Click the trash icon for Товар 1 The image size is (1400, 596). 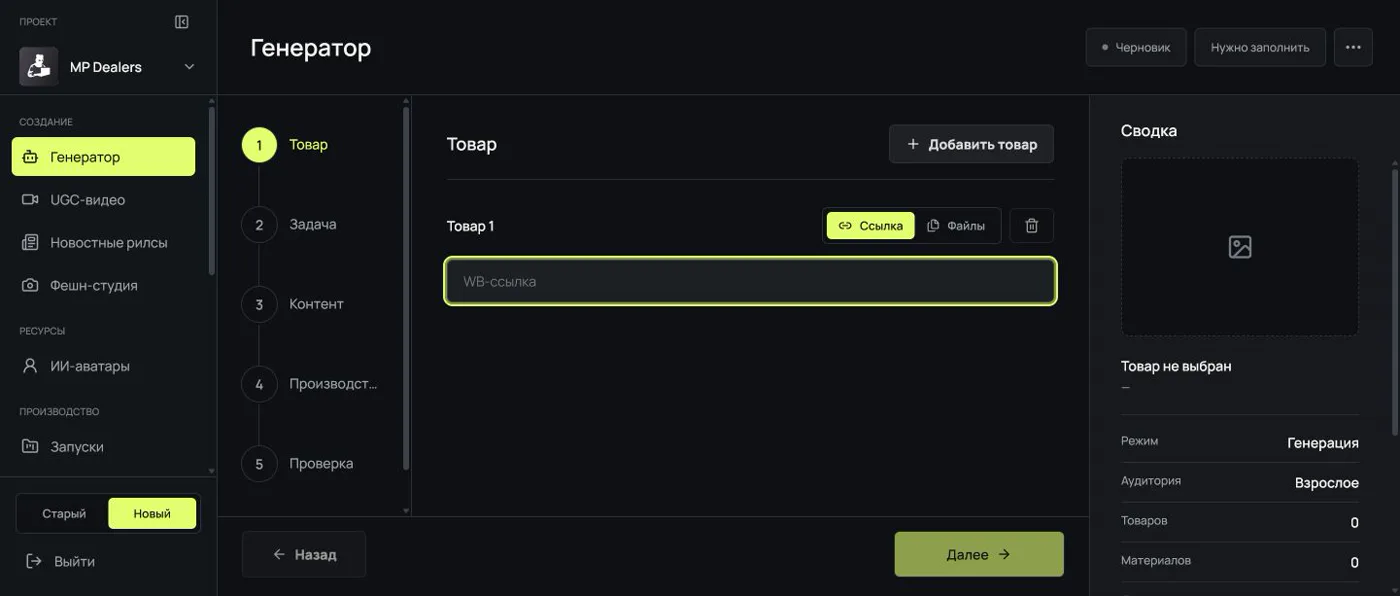pyautogui.click(x=1032, y=226)
